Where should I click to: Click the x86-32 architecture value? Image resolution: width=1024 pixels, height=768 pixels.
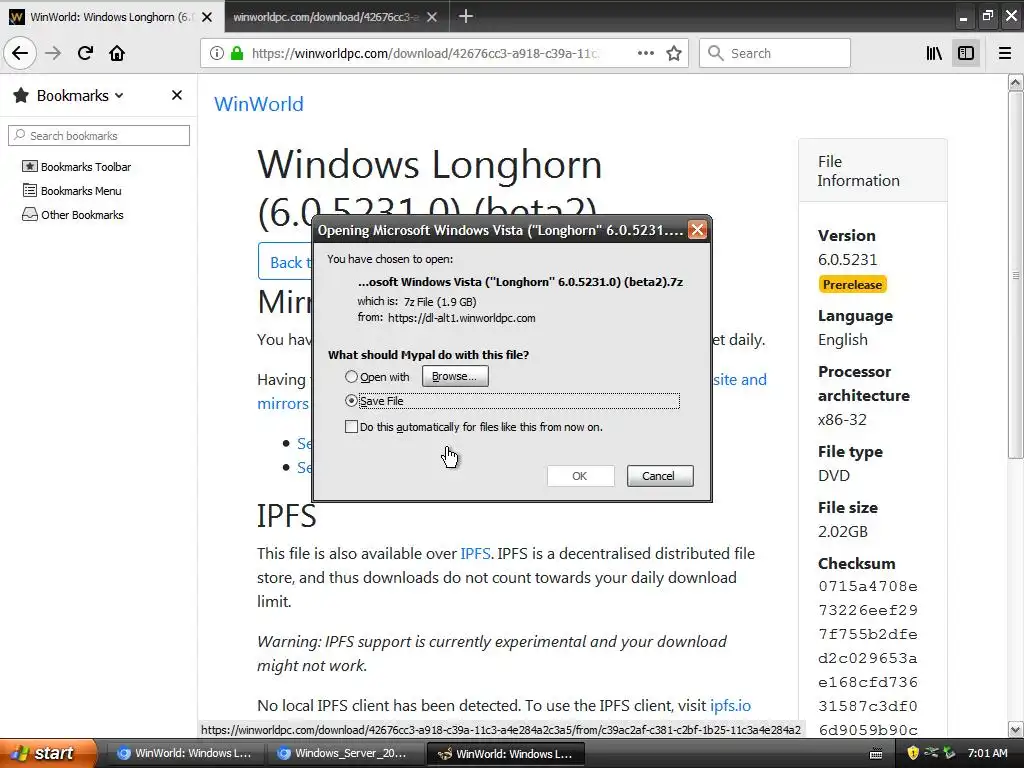click(x=842, y=419)
